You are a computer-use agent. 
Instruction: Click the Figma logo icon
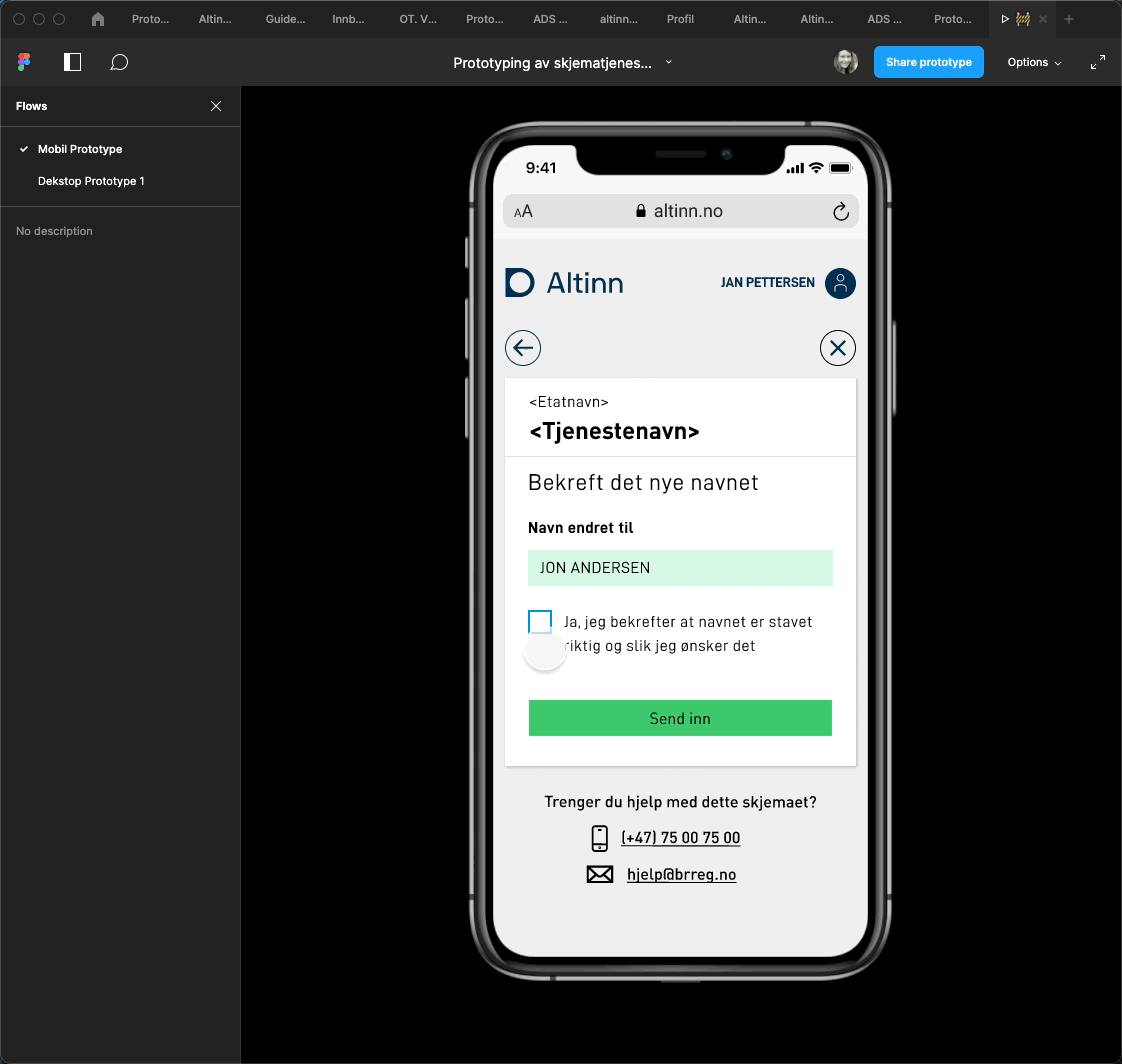tap(24, 62)
